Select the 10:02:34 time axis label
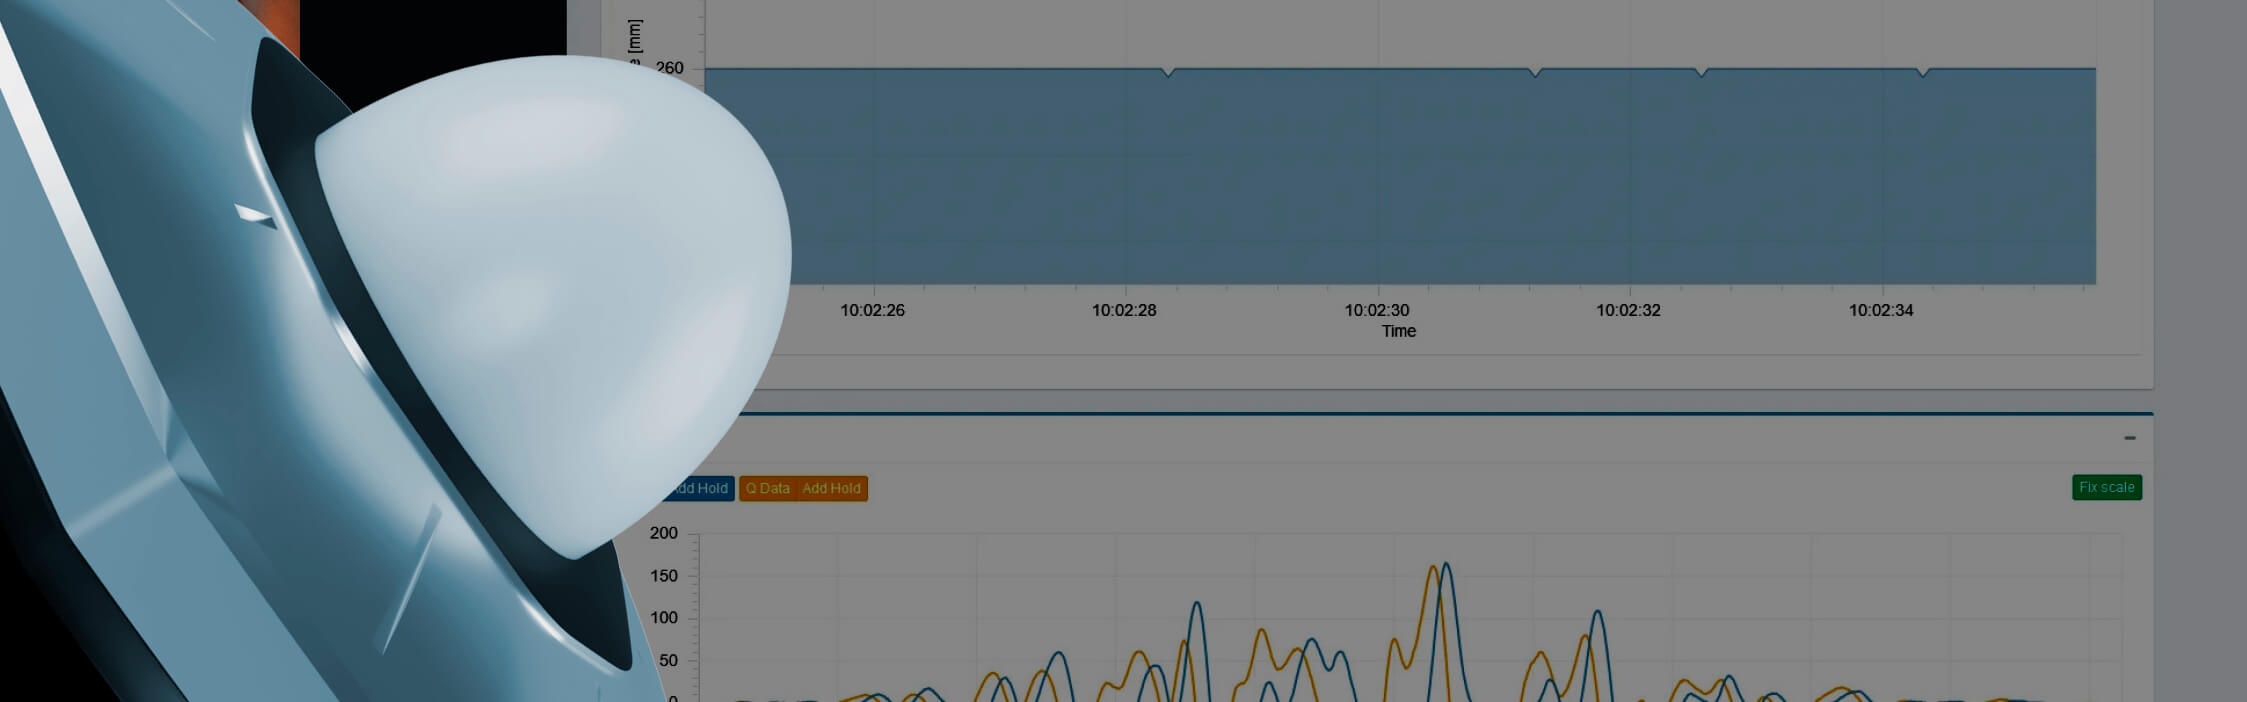Image resolution: width=2247 pixels, height=702 pixels. tap(1880, 310)
